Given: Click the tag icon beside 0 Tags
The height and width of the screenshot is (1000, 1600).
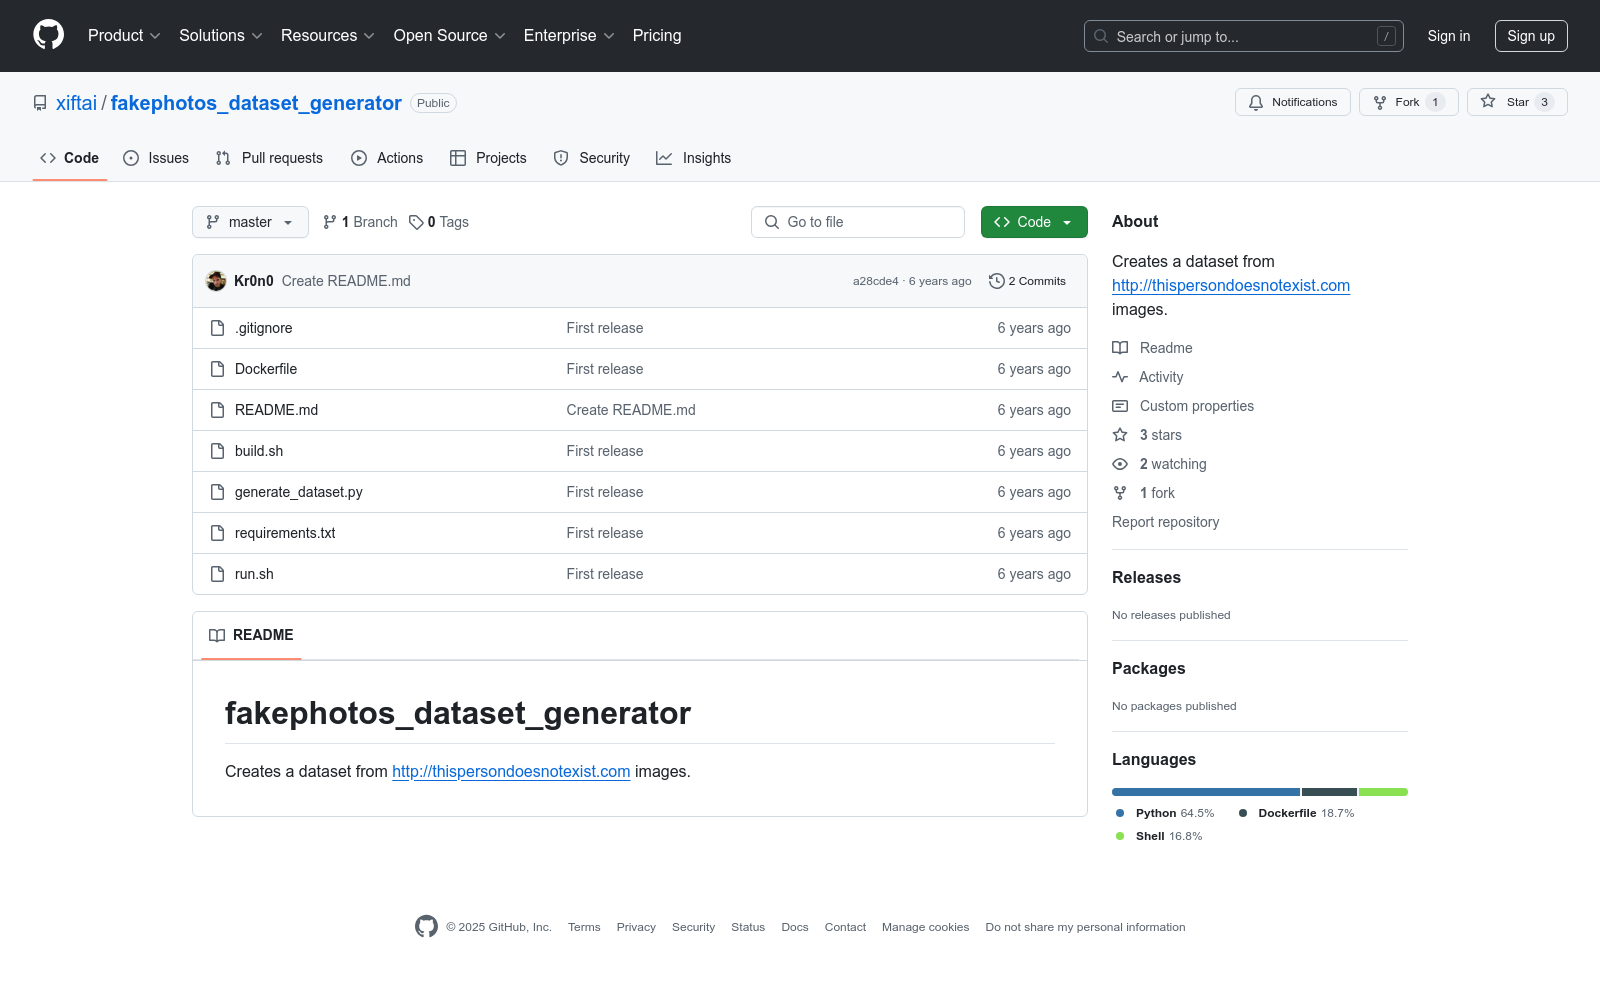Looking at the screenshot, I should pos(416,222).
